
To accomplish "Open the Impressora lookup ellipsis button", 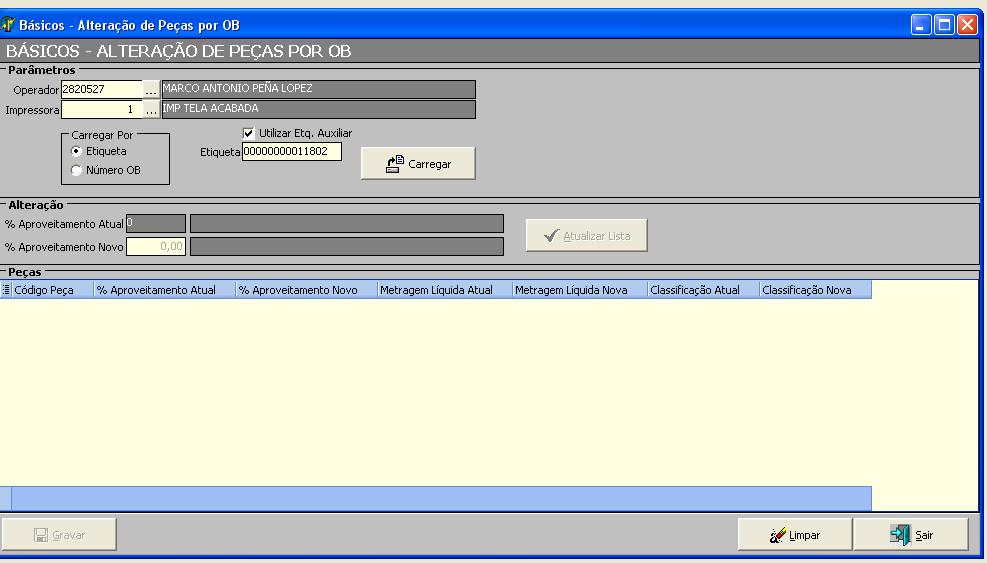I will (x=151, y=110).
